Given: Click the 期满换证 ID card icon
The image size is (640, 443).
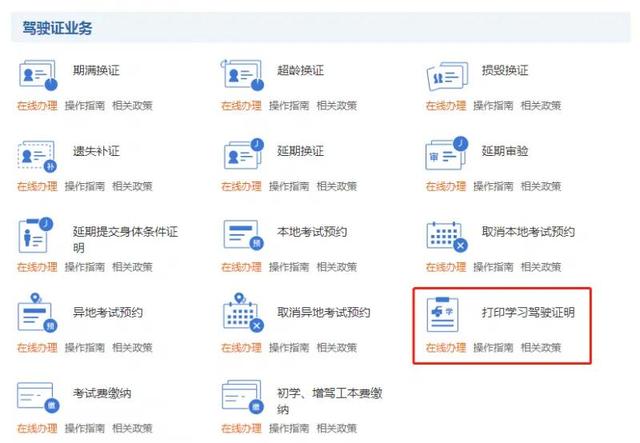Looking at the screenshot, I should click(x=38, y=75).
